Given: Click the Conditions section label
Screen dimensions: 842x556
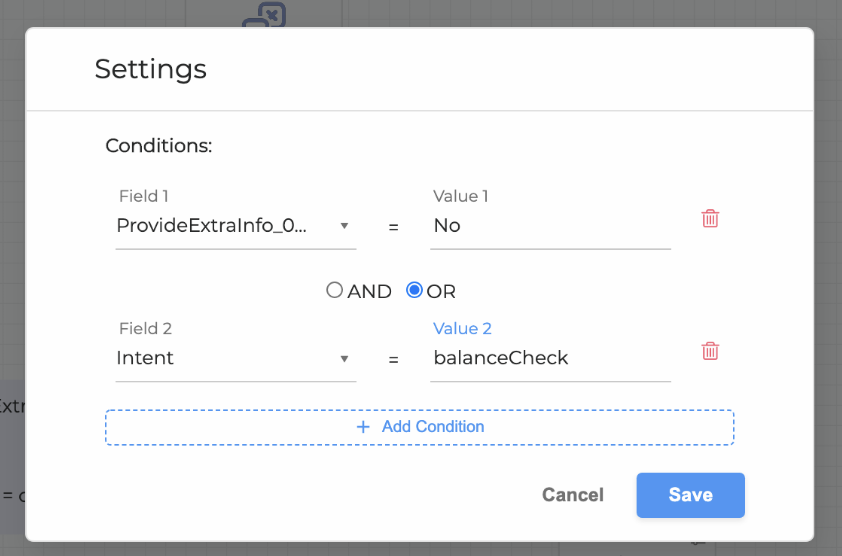Looking at the screenshot, I should coord(159,146).
